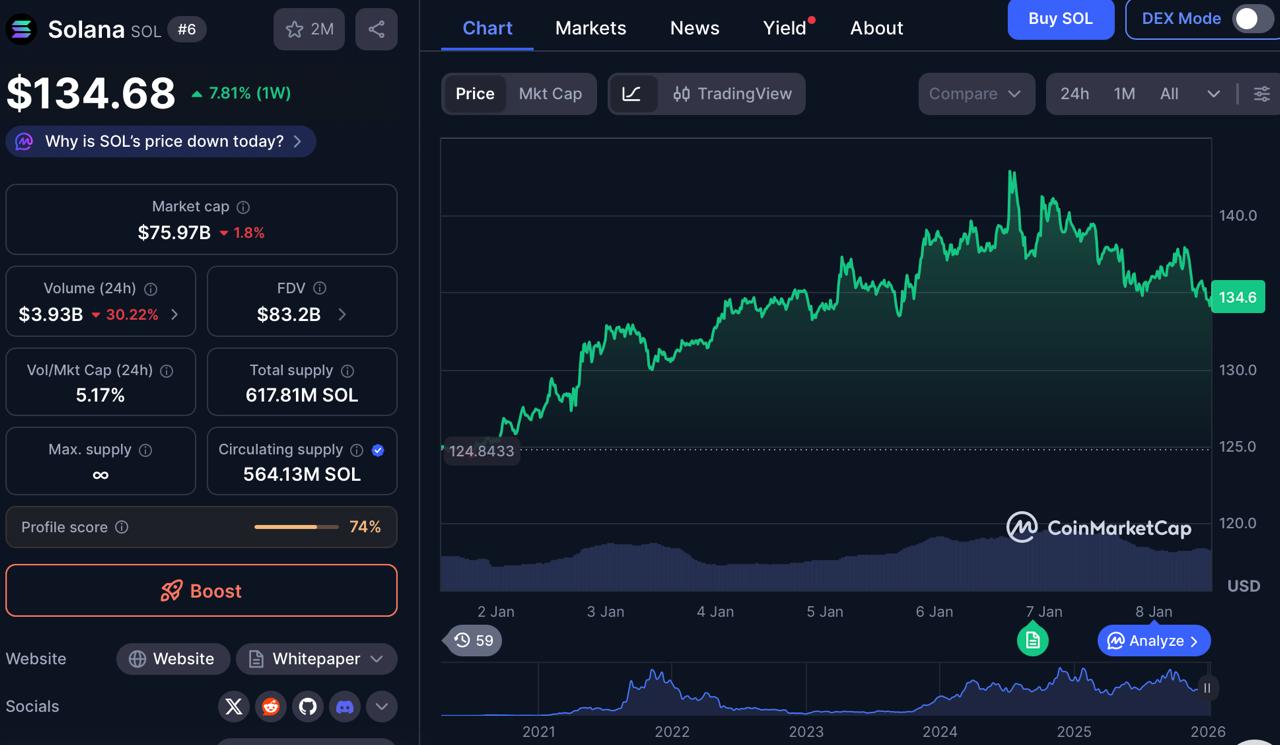Open Solana's GitHub repository icon
The height and width of the screenshot is (745, 1280).
coord(307,706)
